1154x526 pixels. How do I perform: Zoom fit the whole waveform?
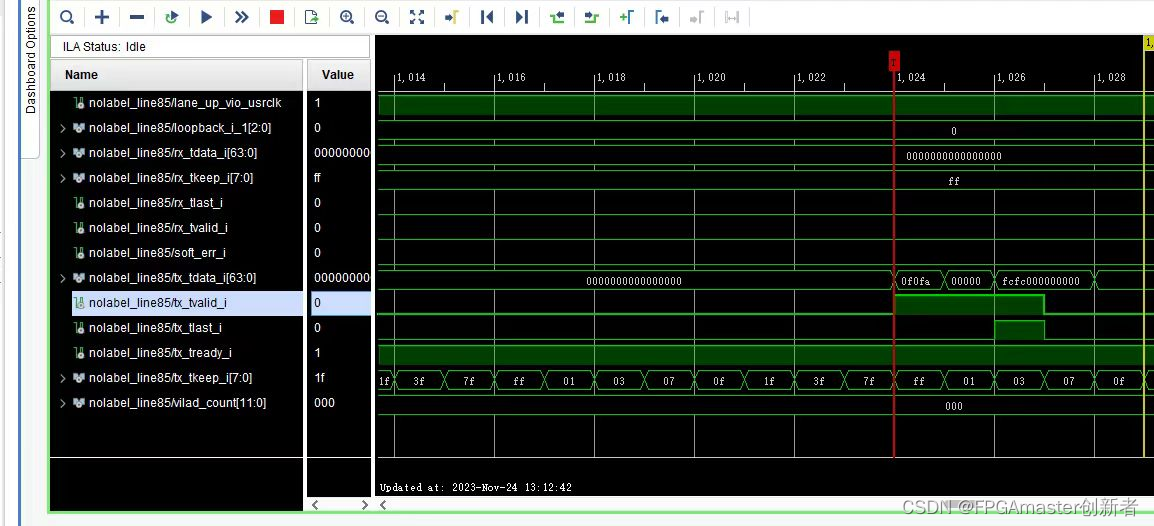coord(417,17)
